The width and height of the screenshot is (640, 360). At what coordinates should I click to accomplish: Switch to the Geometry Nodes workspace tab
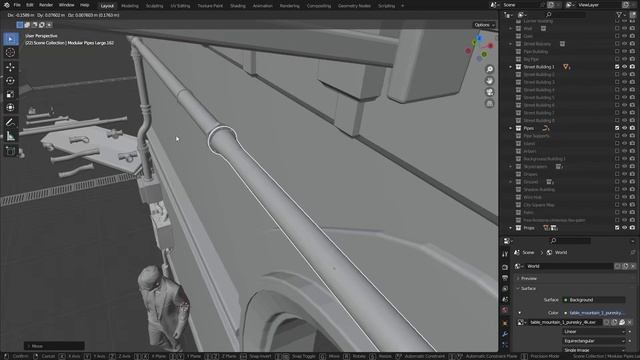[354, 6]
